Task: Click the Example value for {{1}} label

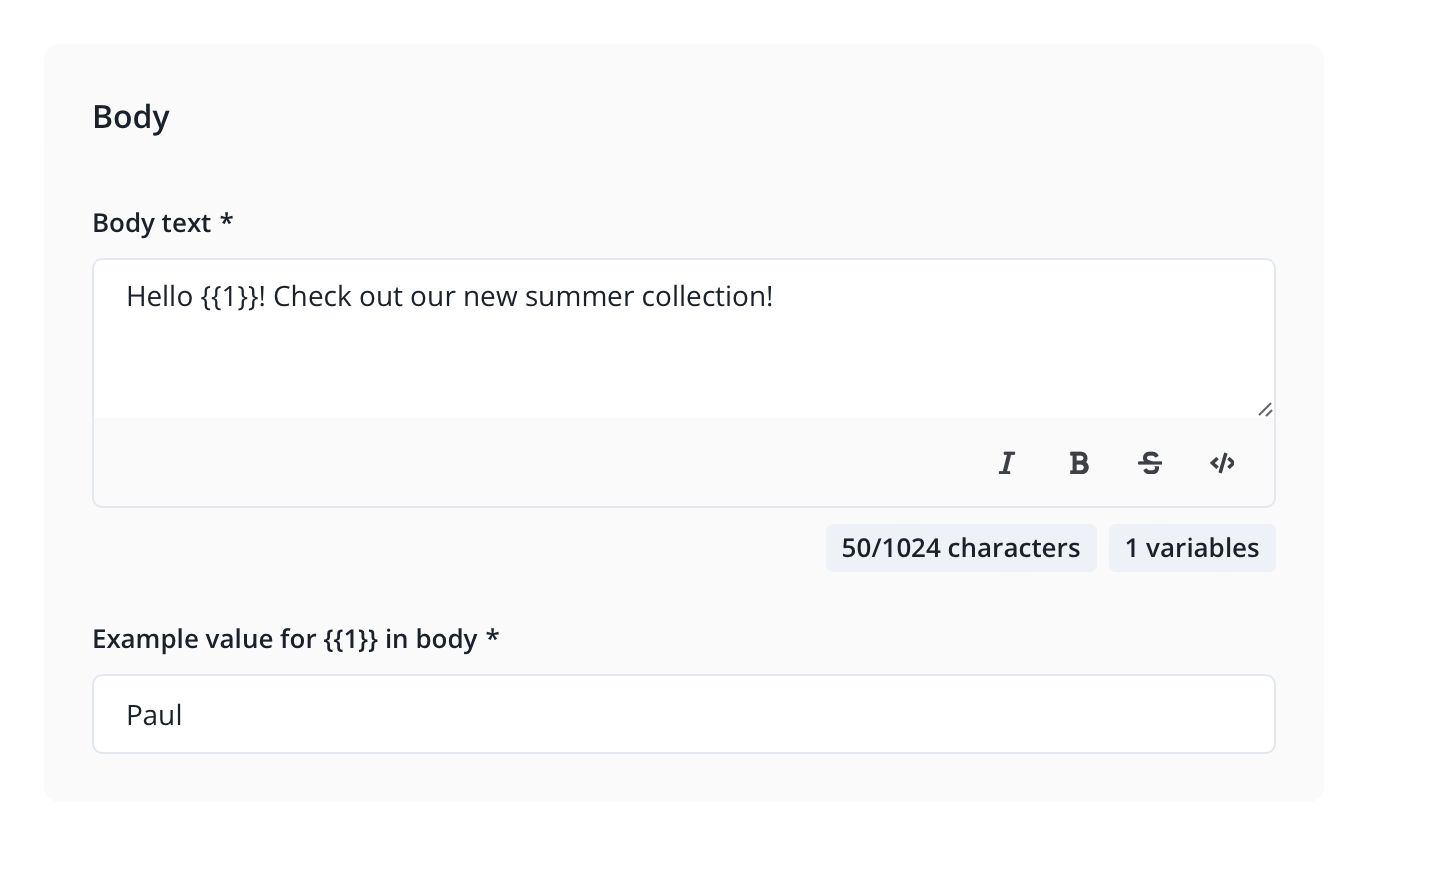Action: [284, 639]
